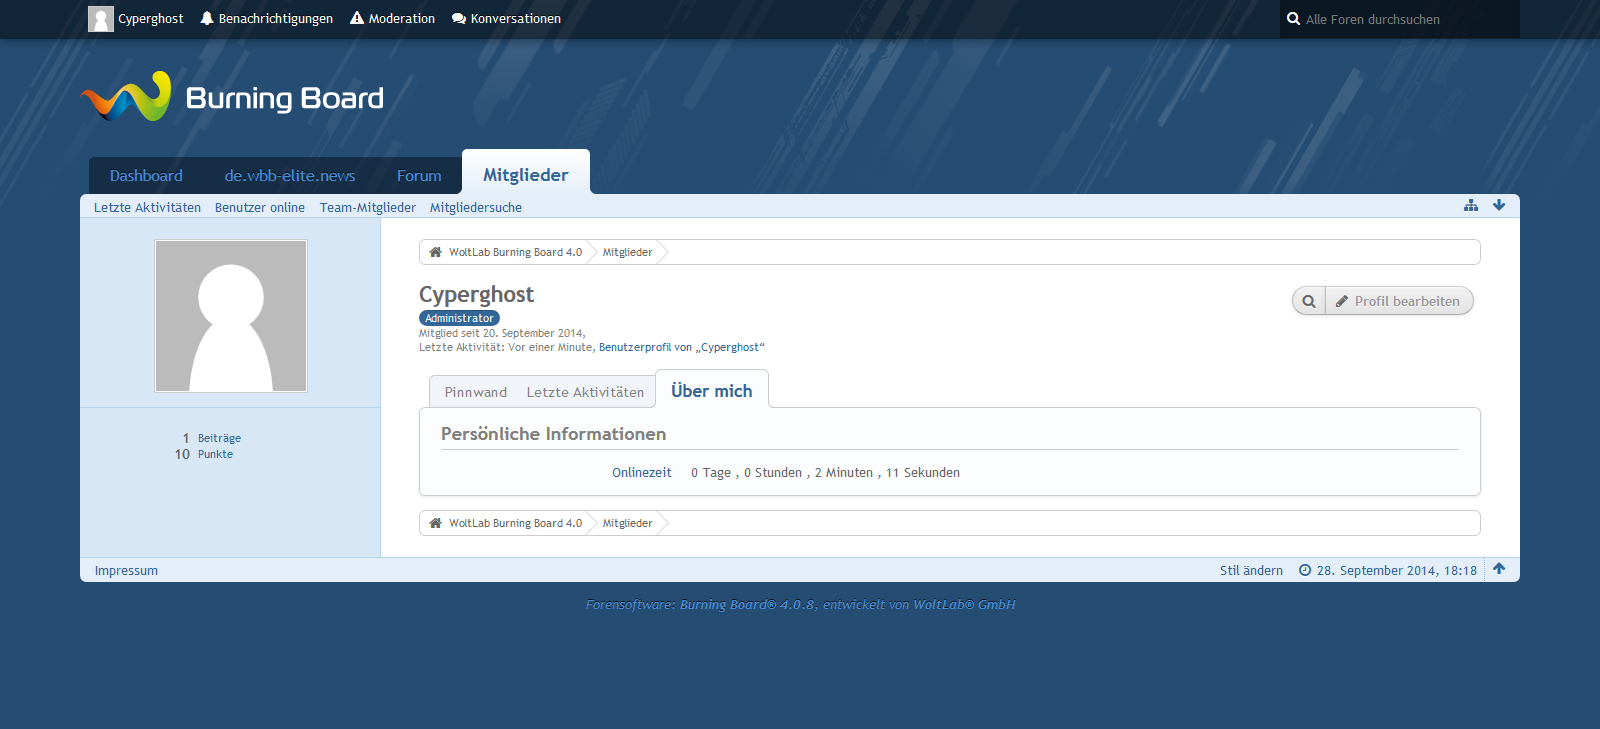Click the Burning Board logo
This screenshot has height=729, width=1600.
231,97
